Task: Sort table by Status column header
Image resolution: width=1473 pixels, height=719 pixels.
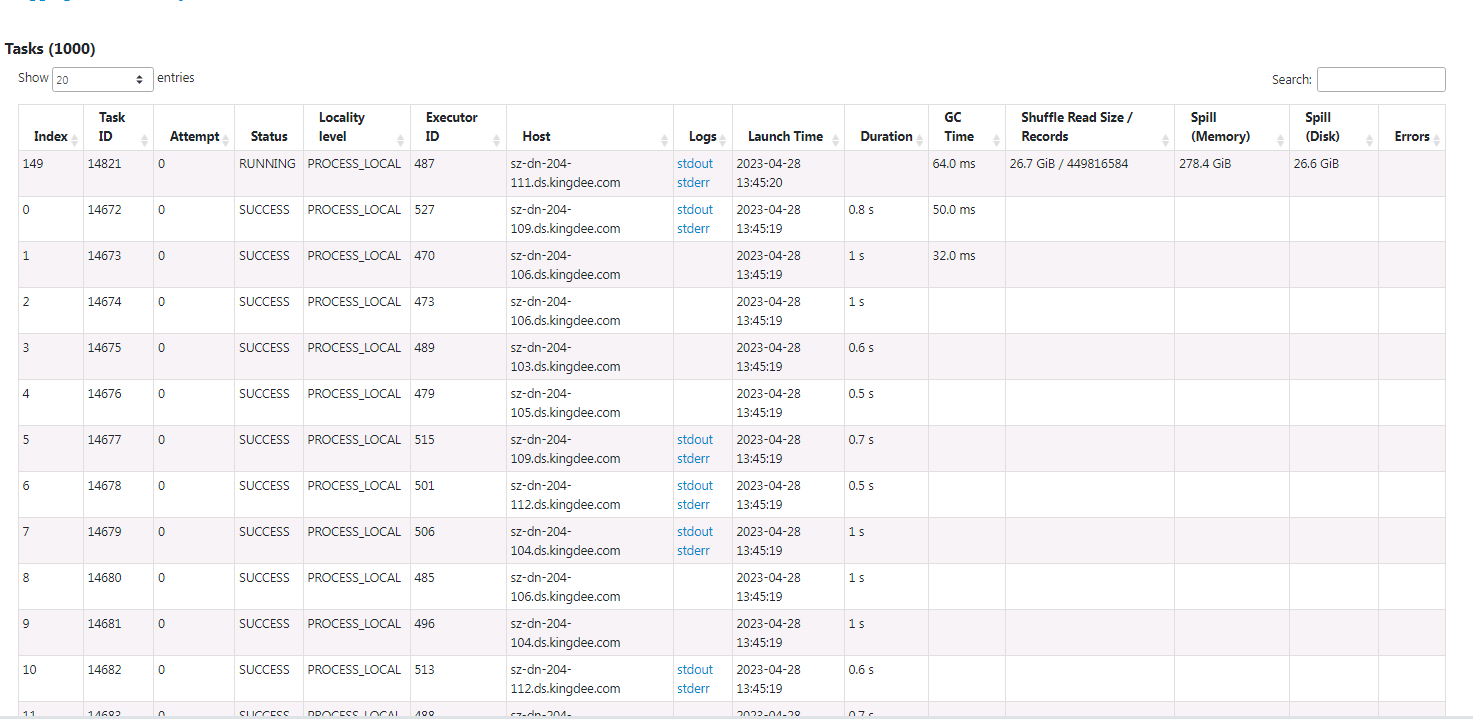Action: [269, 127]
